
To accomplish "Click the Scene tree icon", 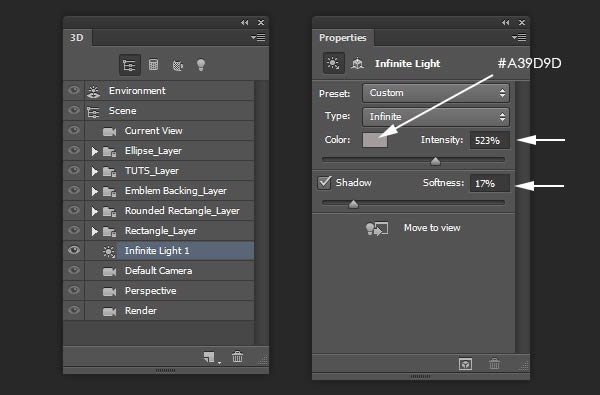I will 93,112.
